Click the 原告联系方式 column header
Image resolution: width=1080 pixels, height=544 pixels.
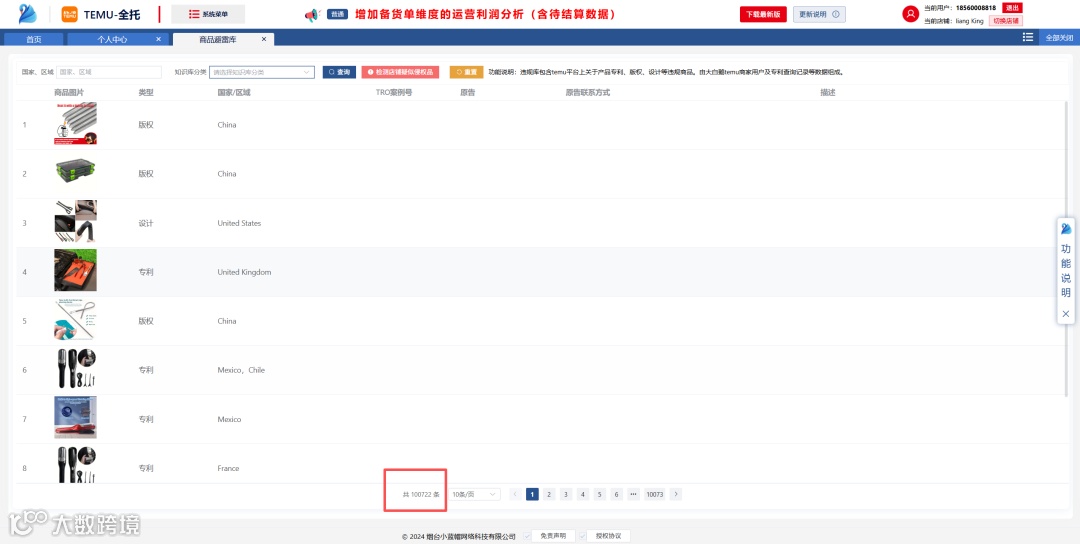click(x=588, y=92)
